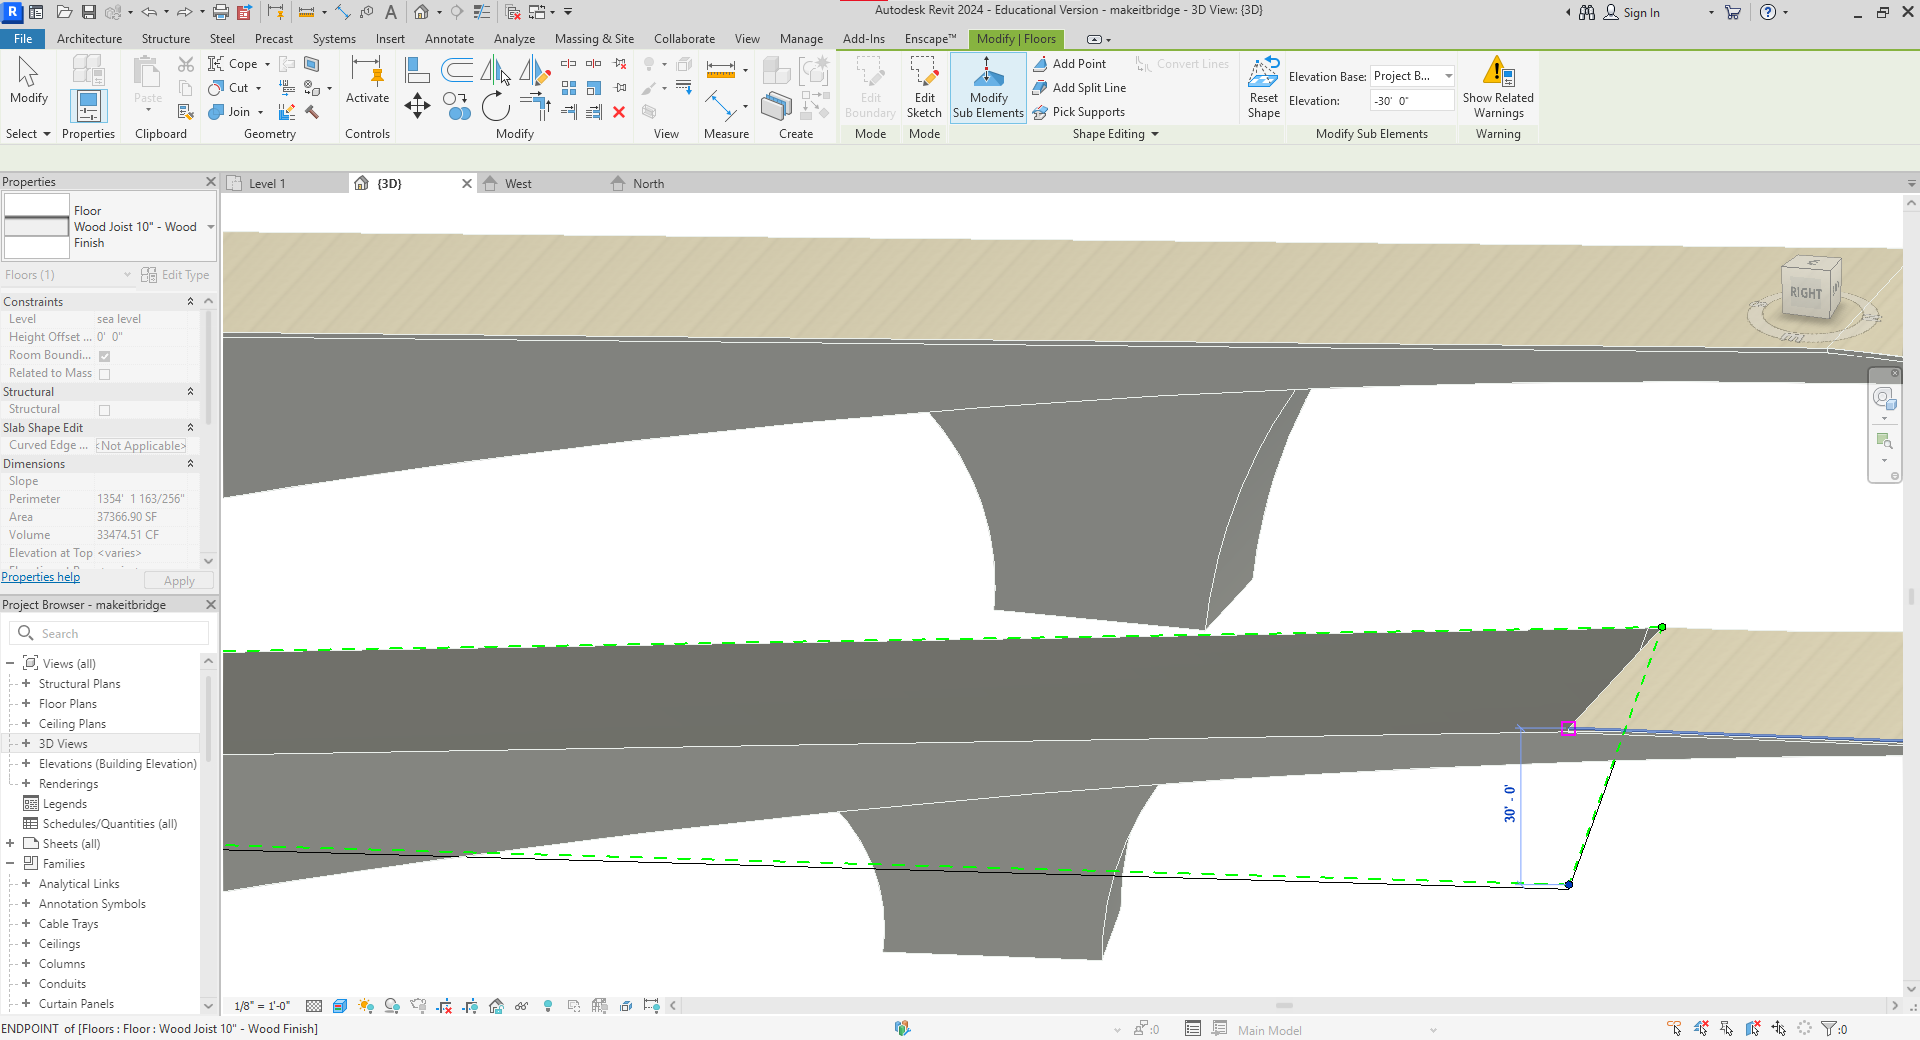Click the Elevation value input field
Screen dimensions: 1920x1040
[x=1411, y=101]
